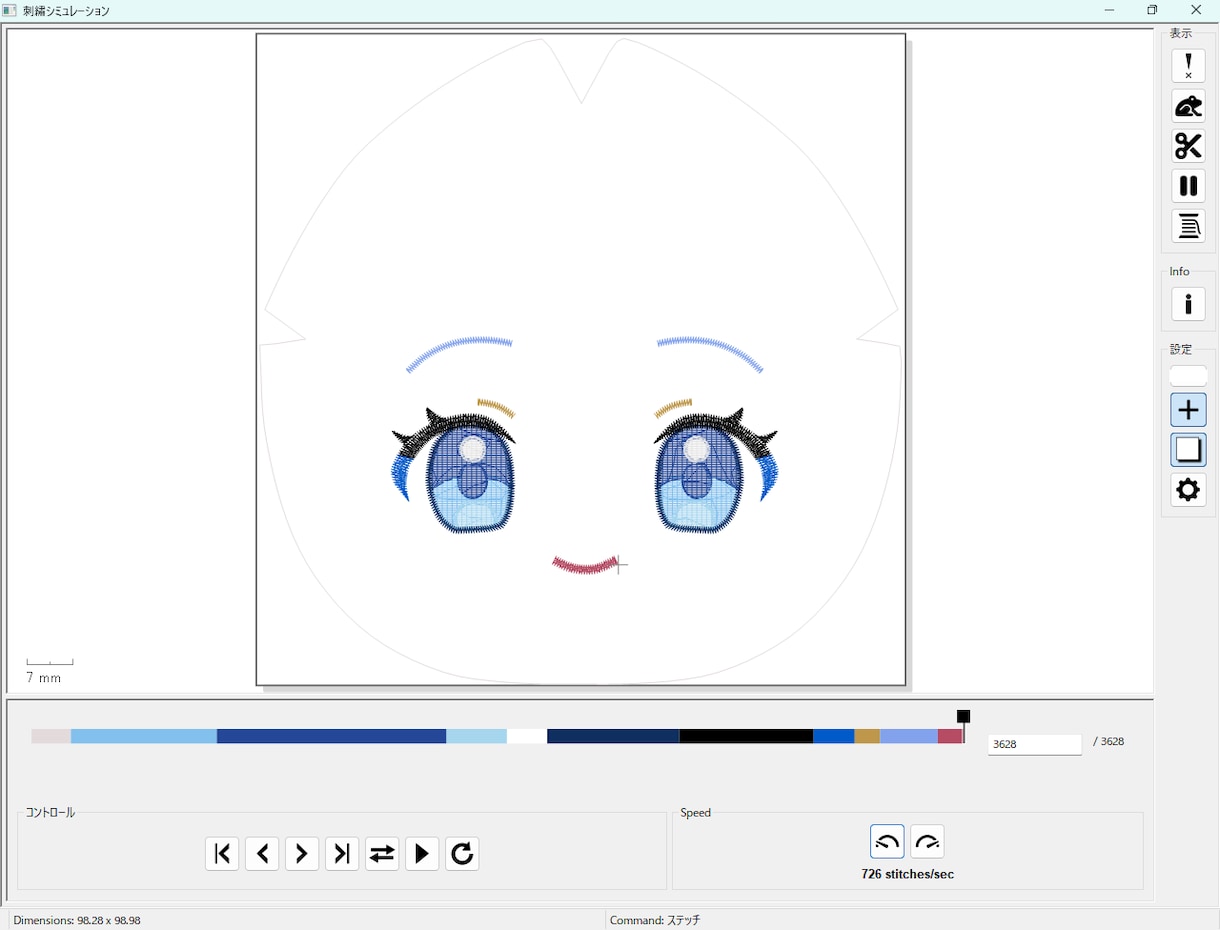
Task: Restart the stitch simulation
Action: click(462, 853)
